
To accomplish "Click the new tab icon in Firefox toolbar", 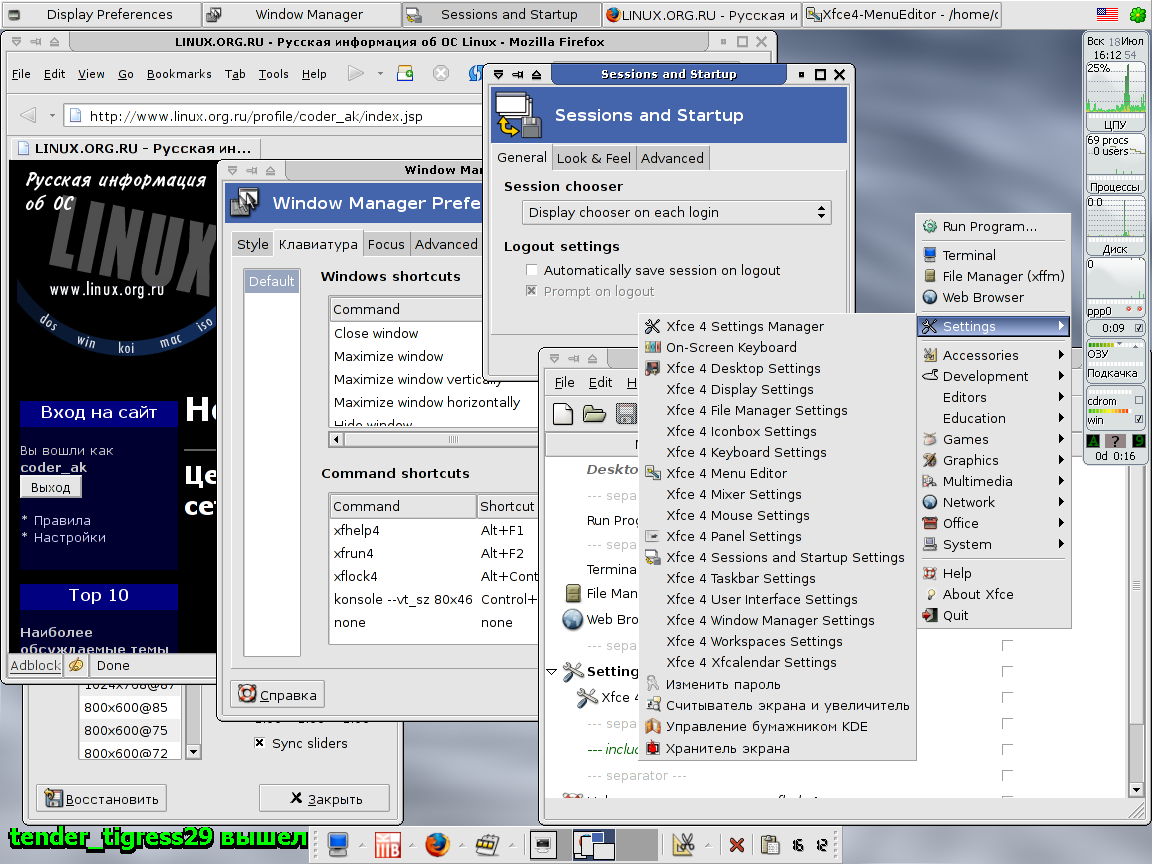I will coord(405,73).
